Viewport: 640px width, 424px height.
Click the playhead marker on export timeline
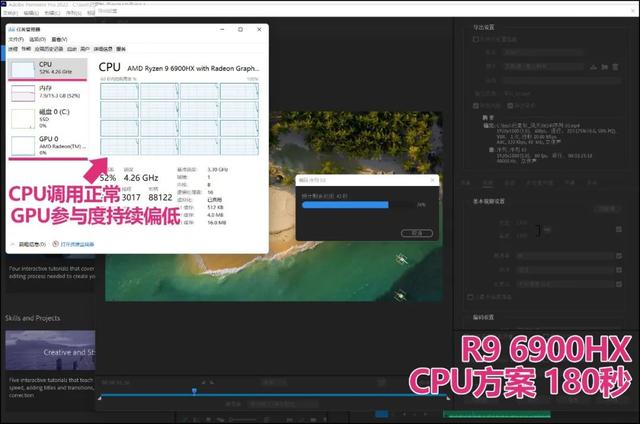[194, 392]
